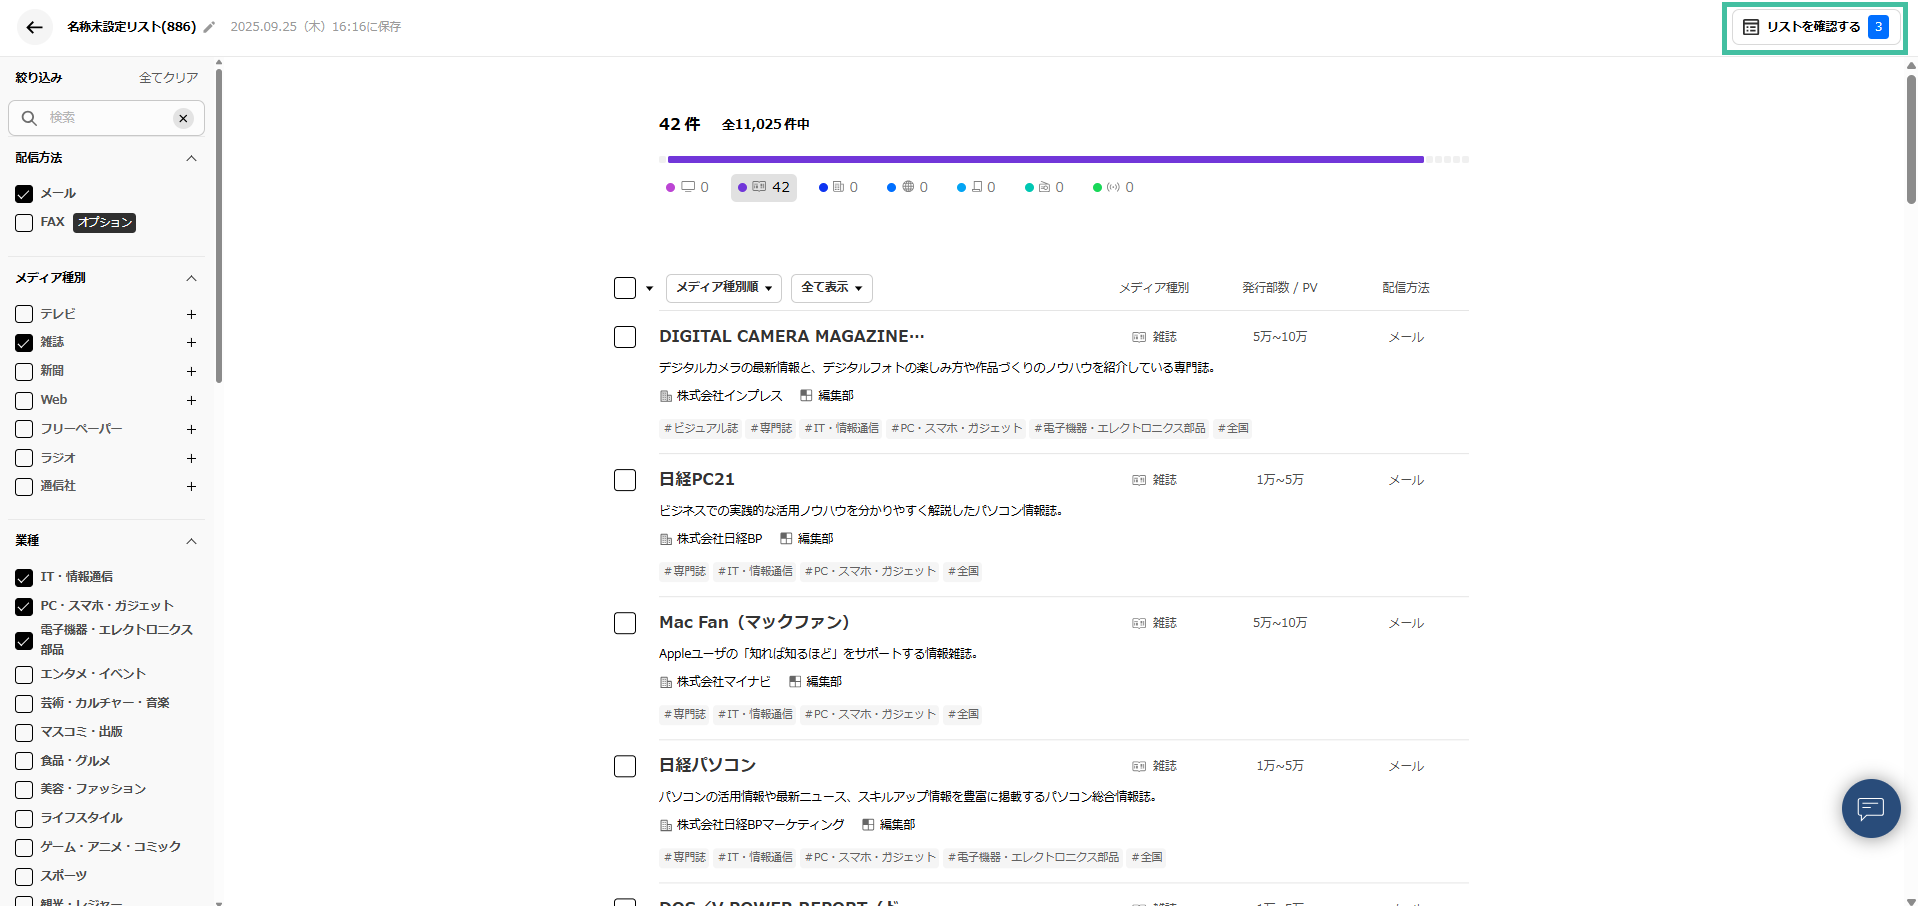Click the purple media distribution bar
The image size is (1918, 906).
tap(1044, 159)
